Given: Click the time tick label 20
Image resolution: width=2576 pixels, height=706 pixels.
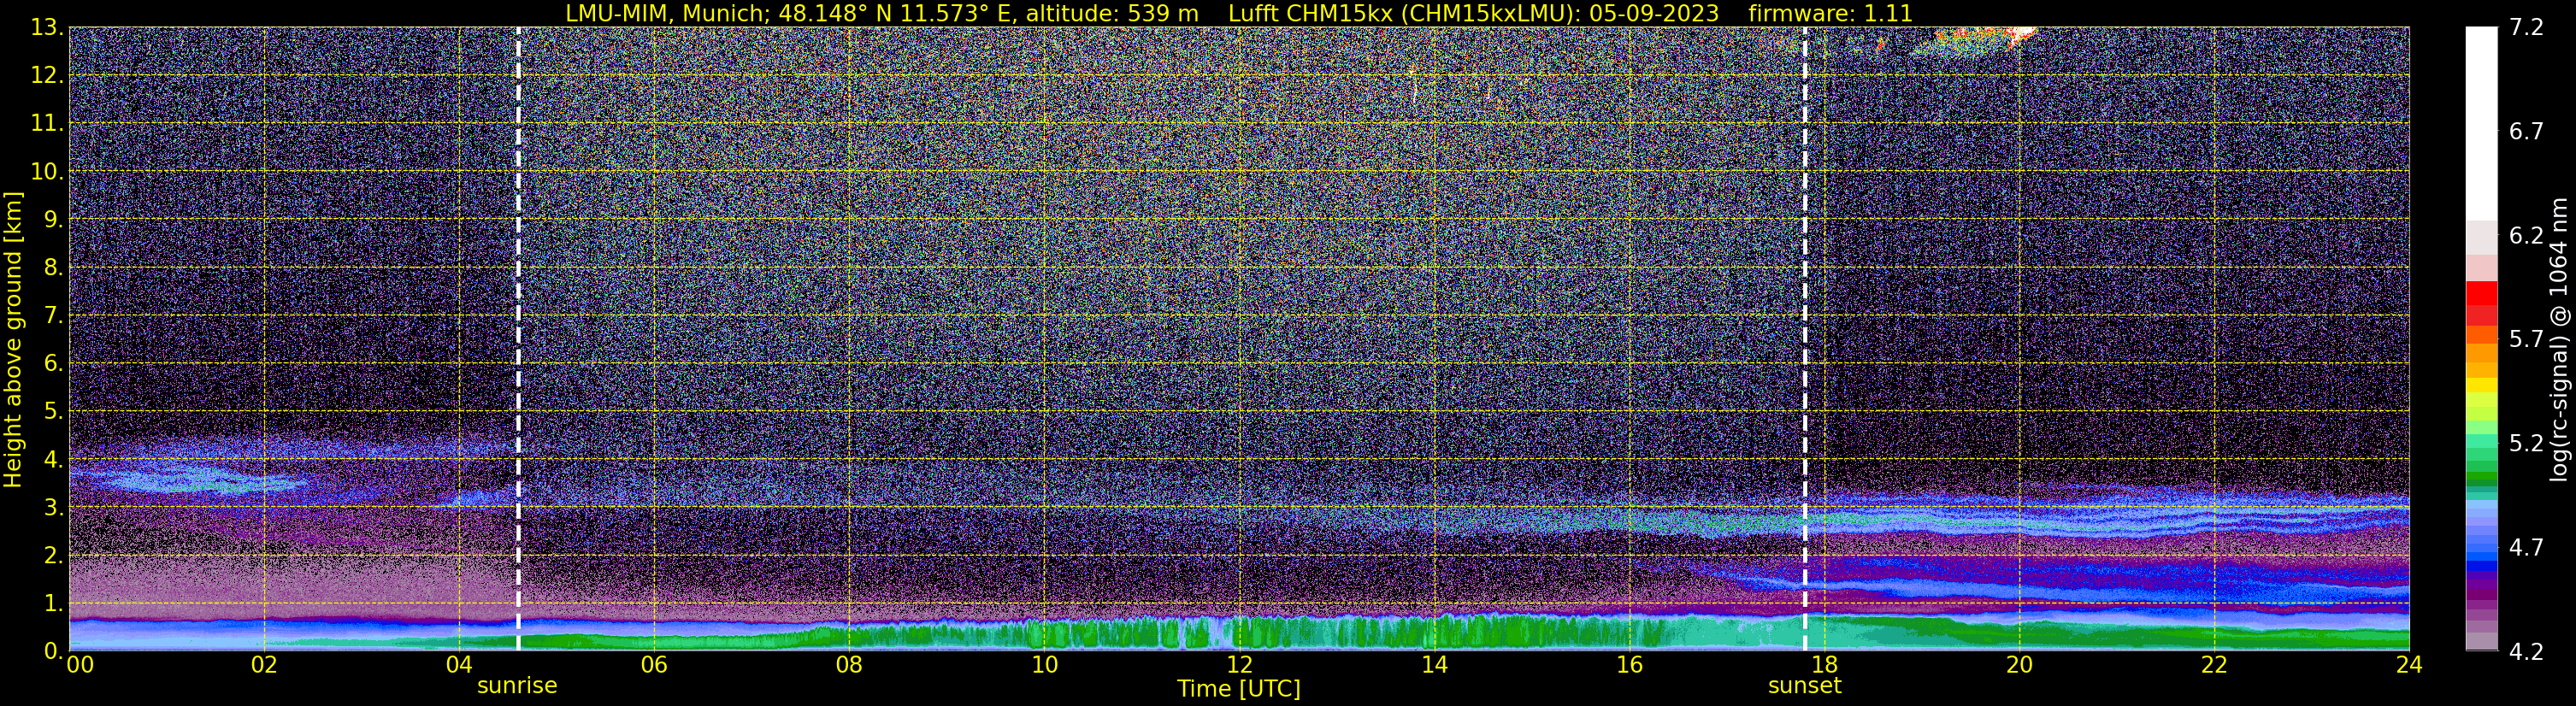Looking at the screenshot, I should click(x=2019, y=665).
